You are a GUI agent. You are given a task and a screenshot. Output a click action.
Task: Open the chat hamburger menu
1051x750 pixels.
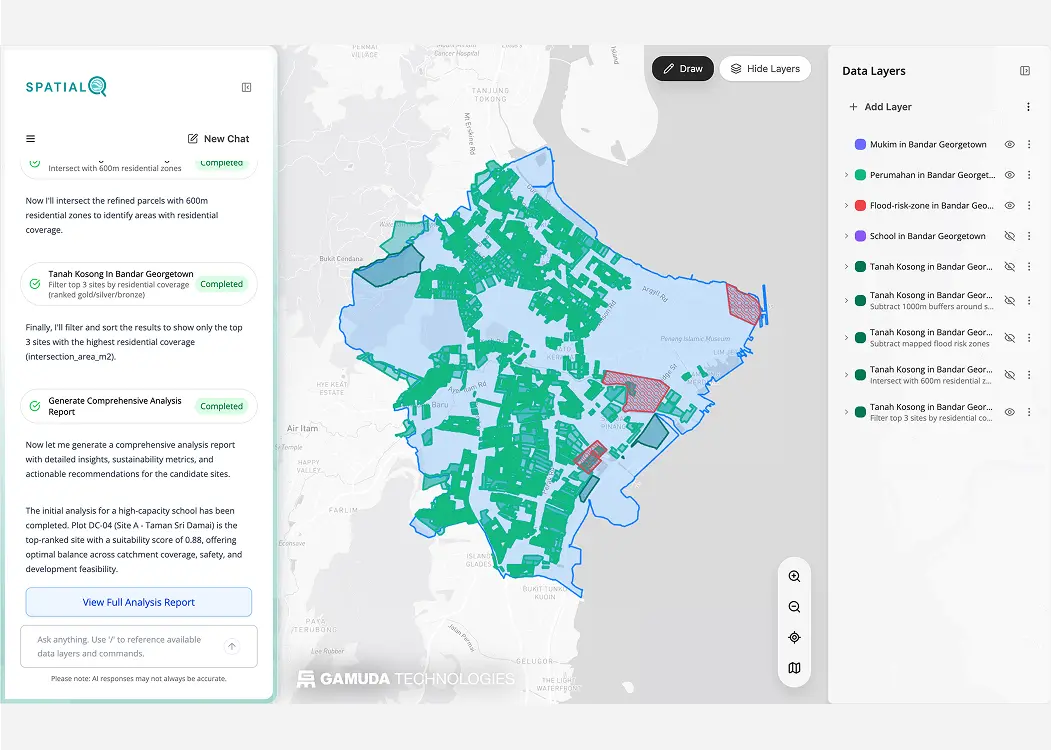point(30,139)
